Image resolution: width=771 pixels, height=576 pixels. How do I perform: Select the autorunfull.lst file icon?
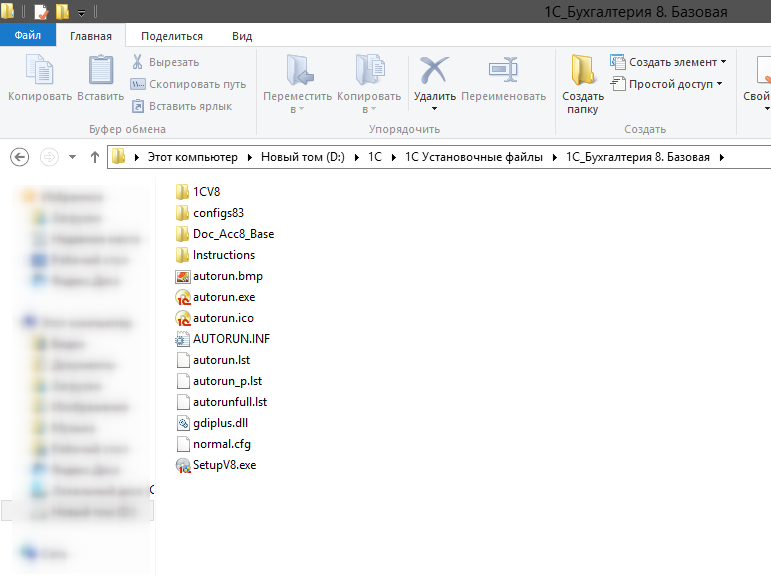(182, 402)
